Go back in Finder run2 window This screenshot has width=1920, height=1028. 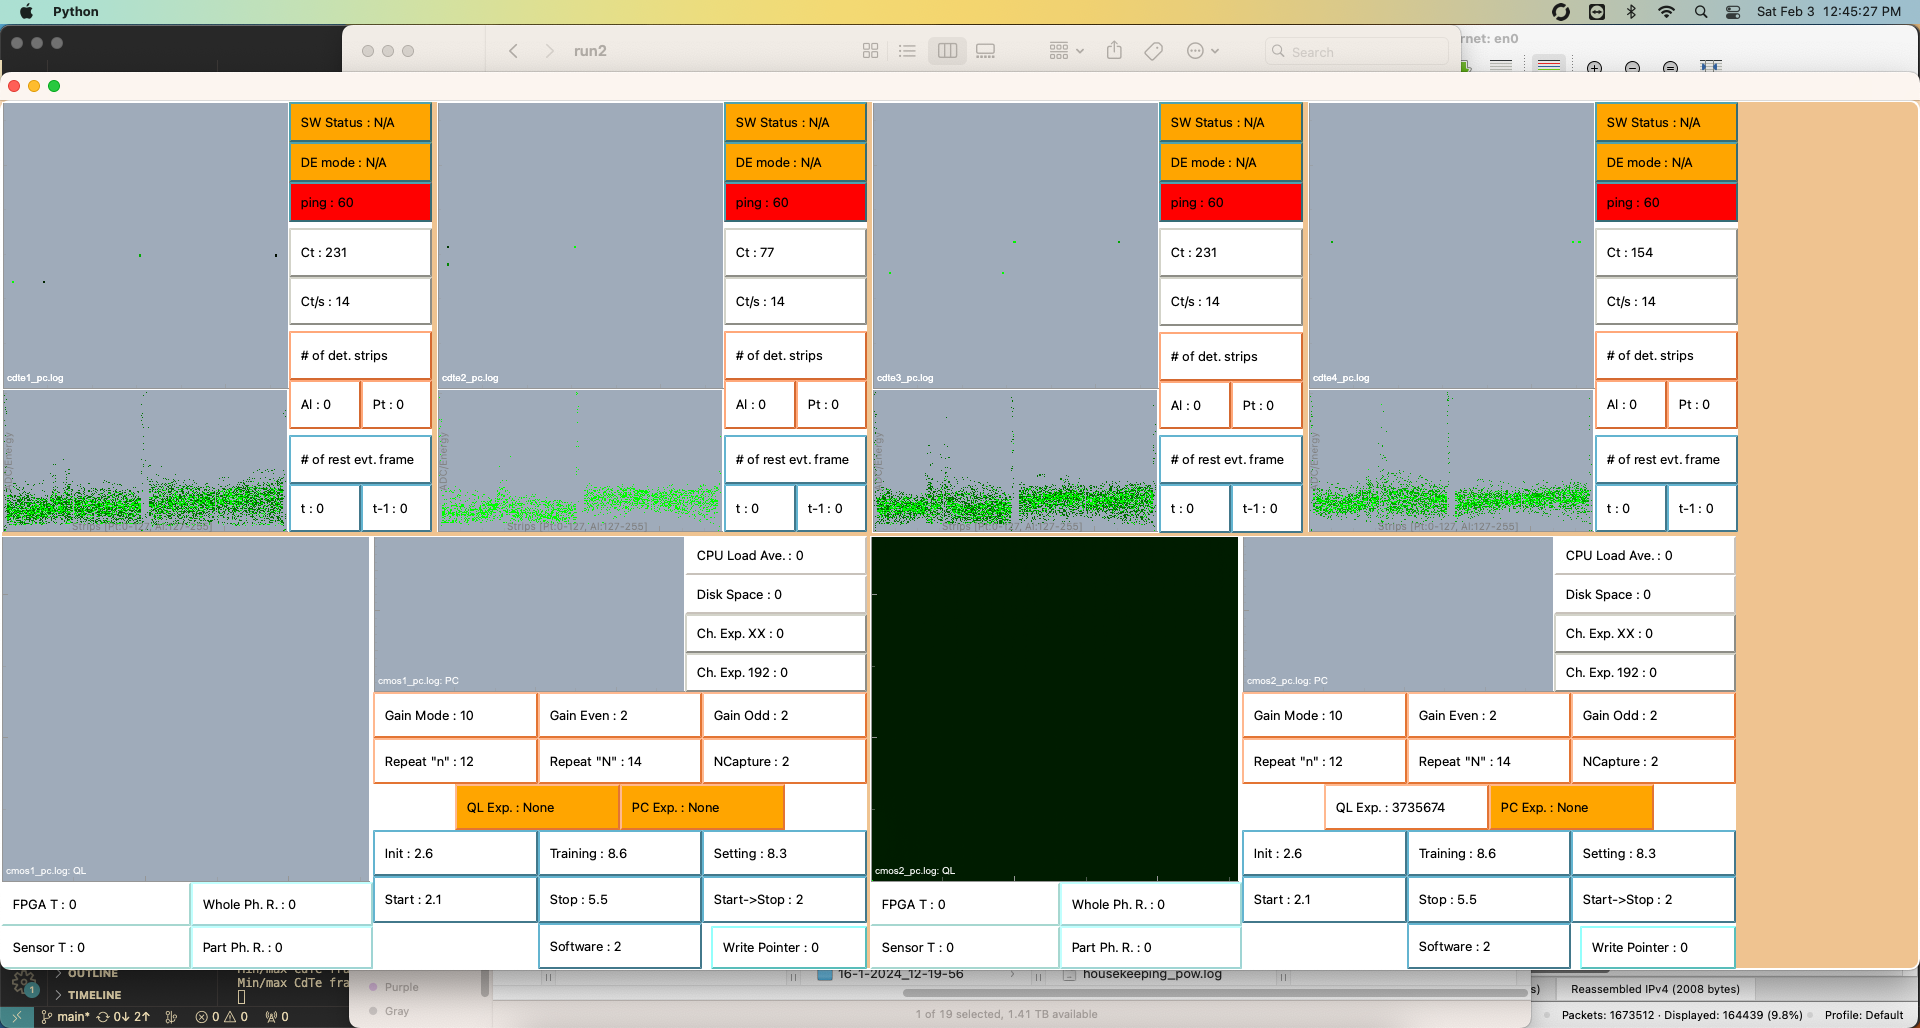(x=513, y=51)
